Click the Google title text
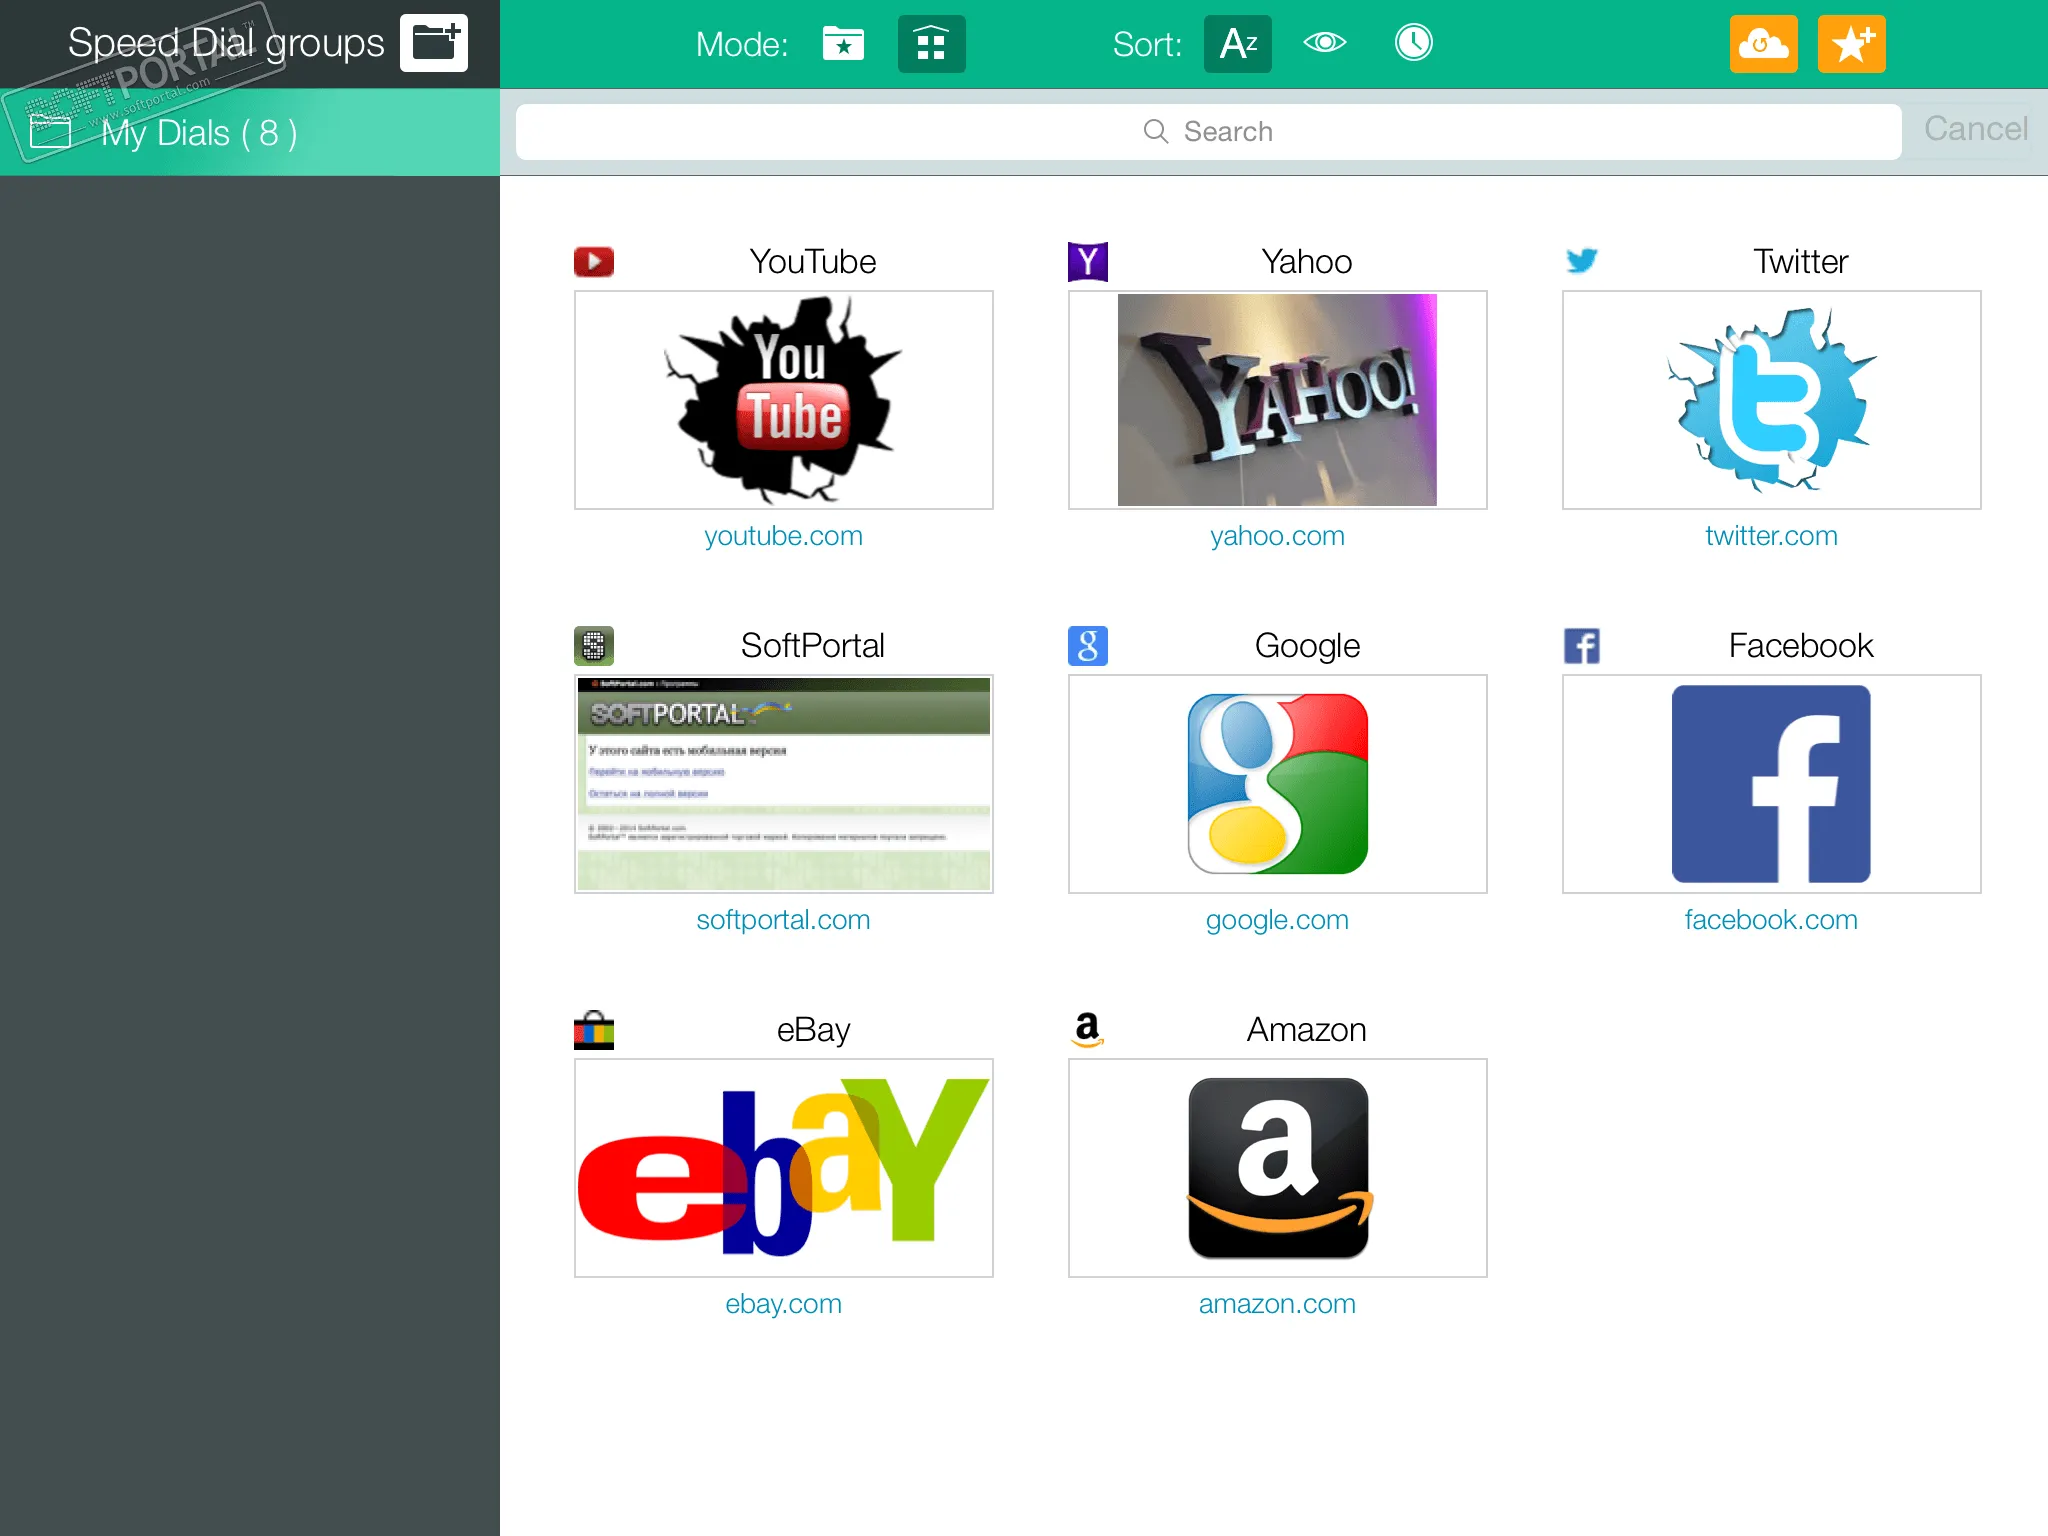Viewport: 2048px width, 1536px height. tap(1307, 646)
